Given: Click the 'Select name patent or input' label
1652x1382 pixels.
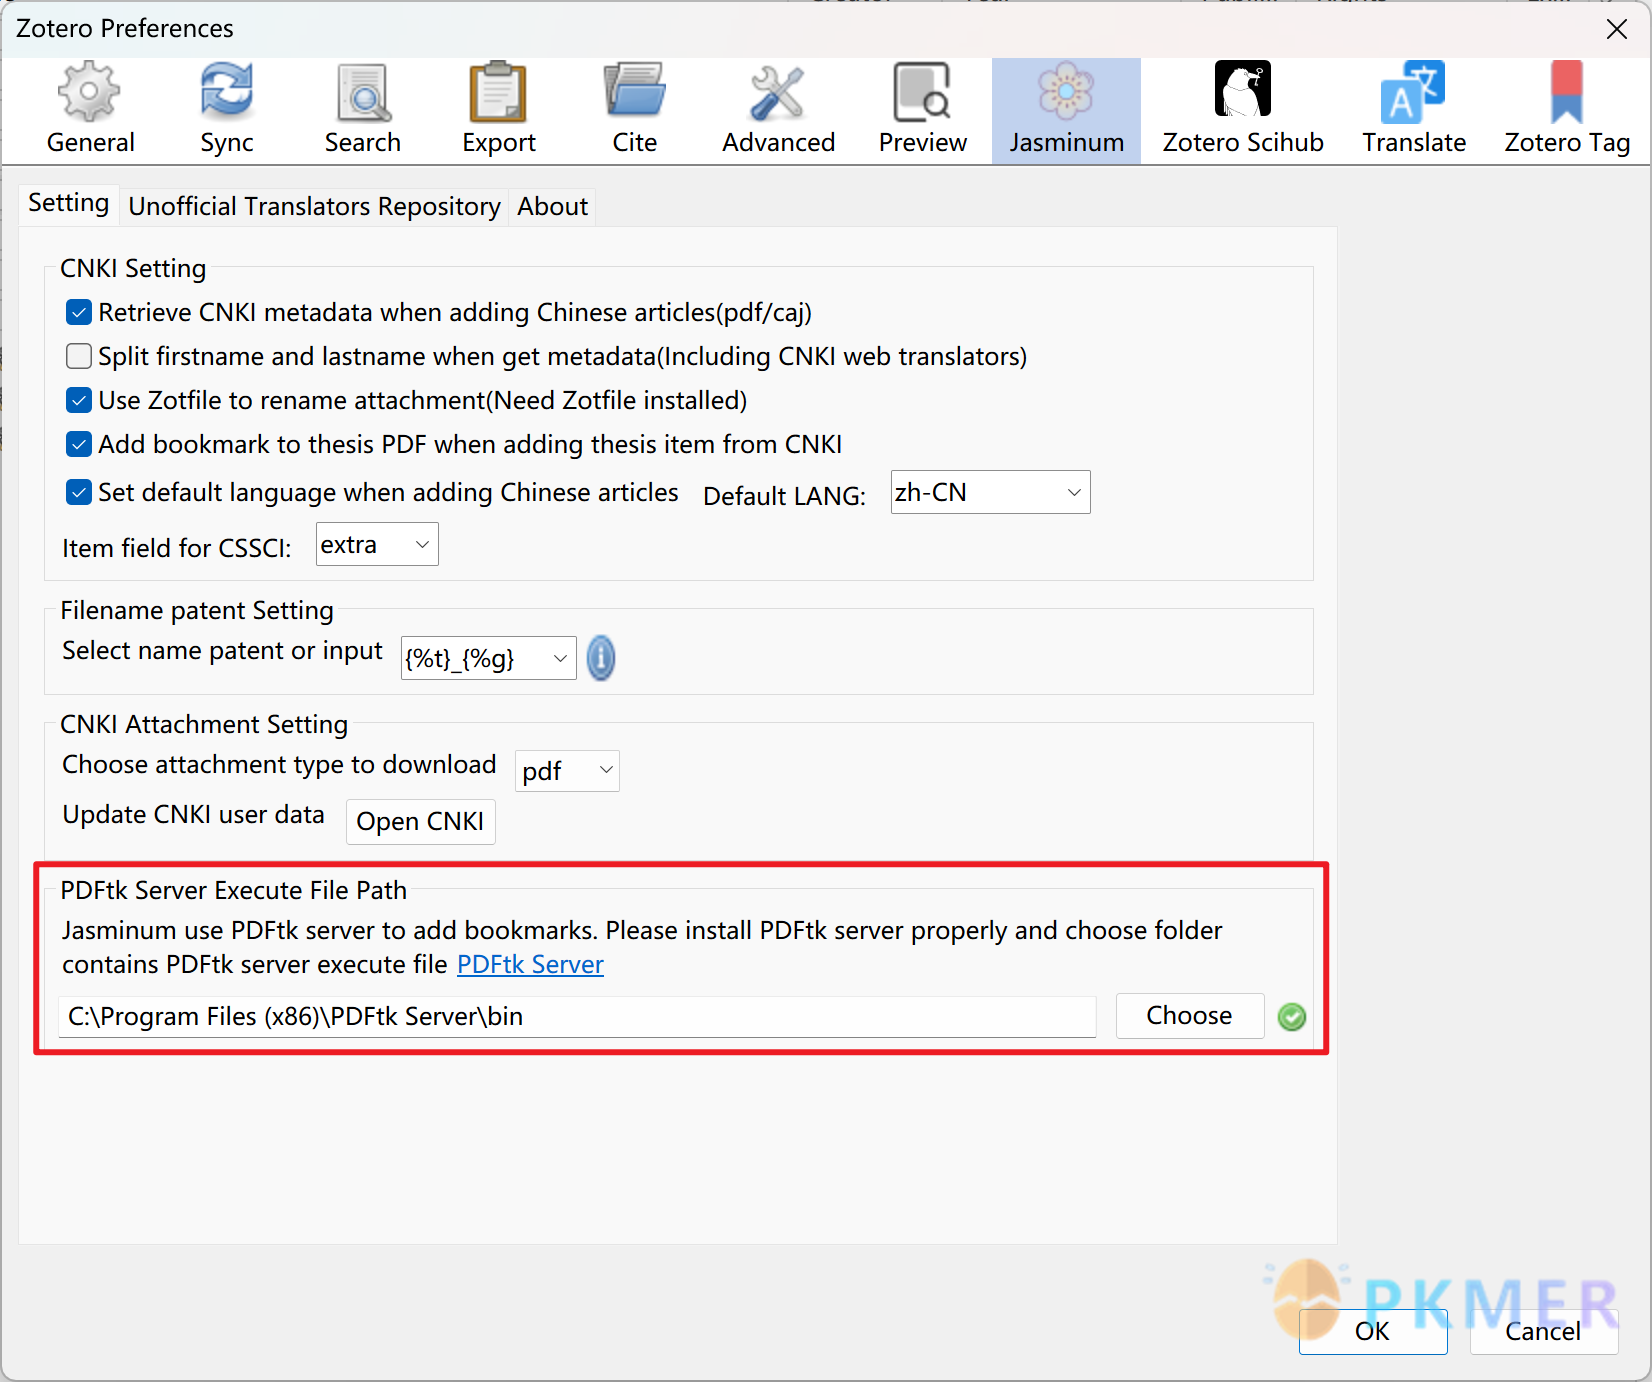Looking at the screenshot, I should [222, 651].
